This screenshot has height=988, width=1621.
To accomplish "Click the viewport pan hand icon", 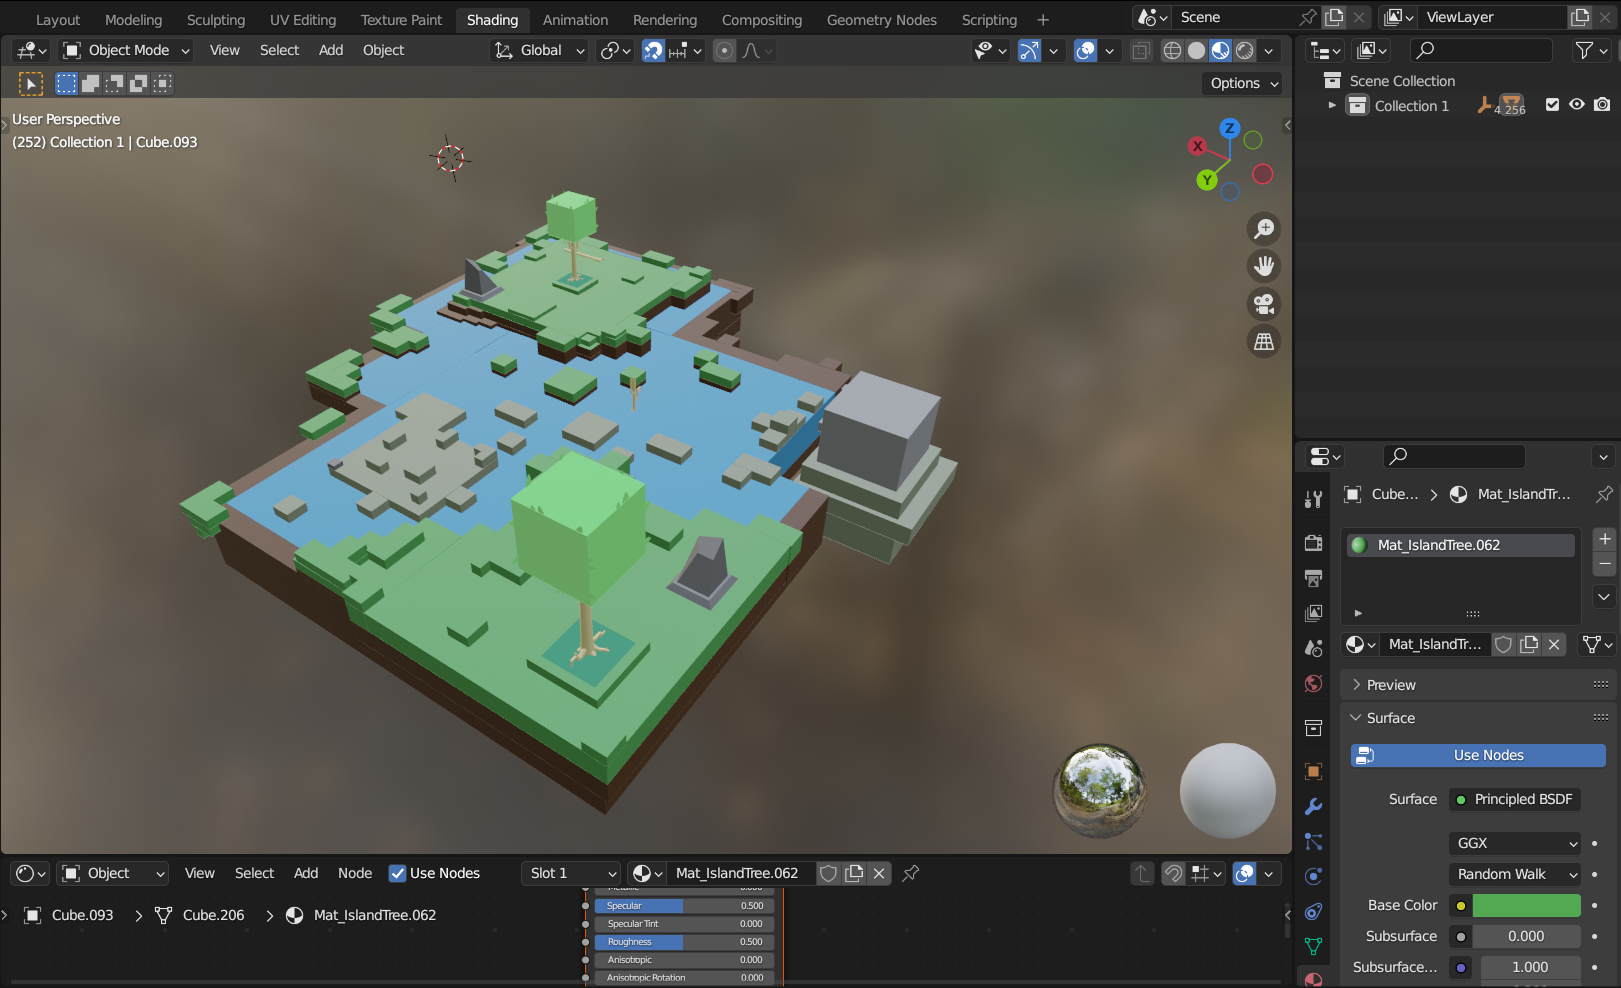I will 1265,266.
